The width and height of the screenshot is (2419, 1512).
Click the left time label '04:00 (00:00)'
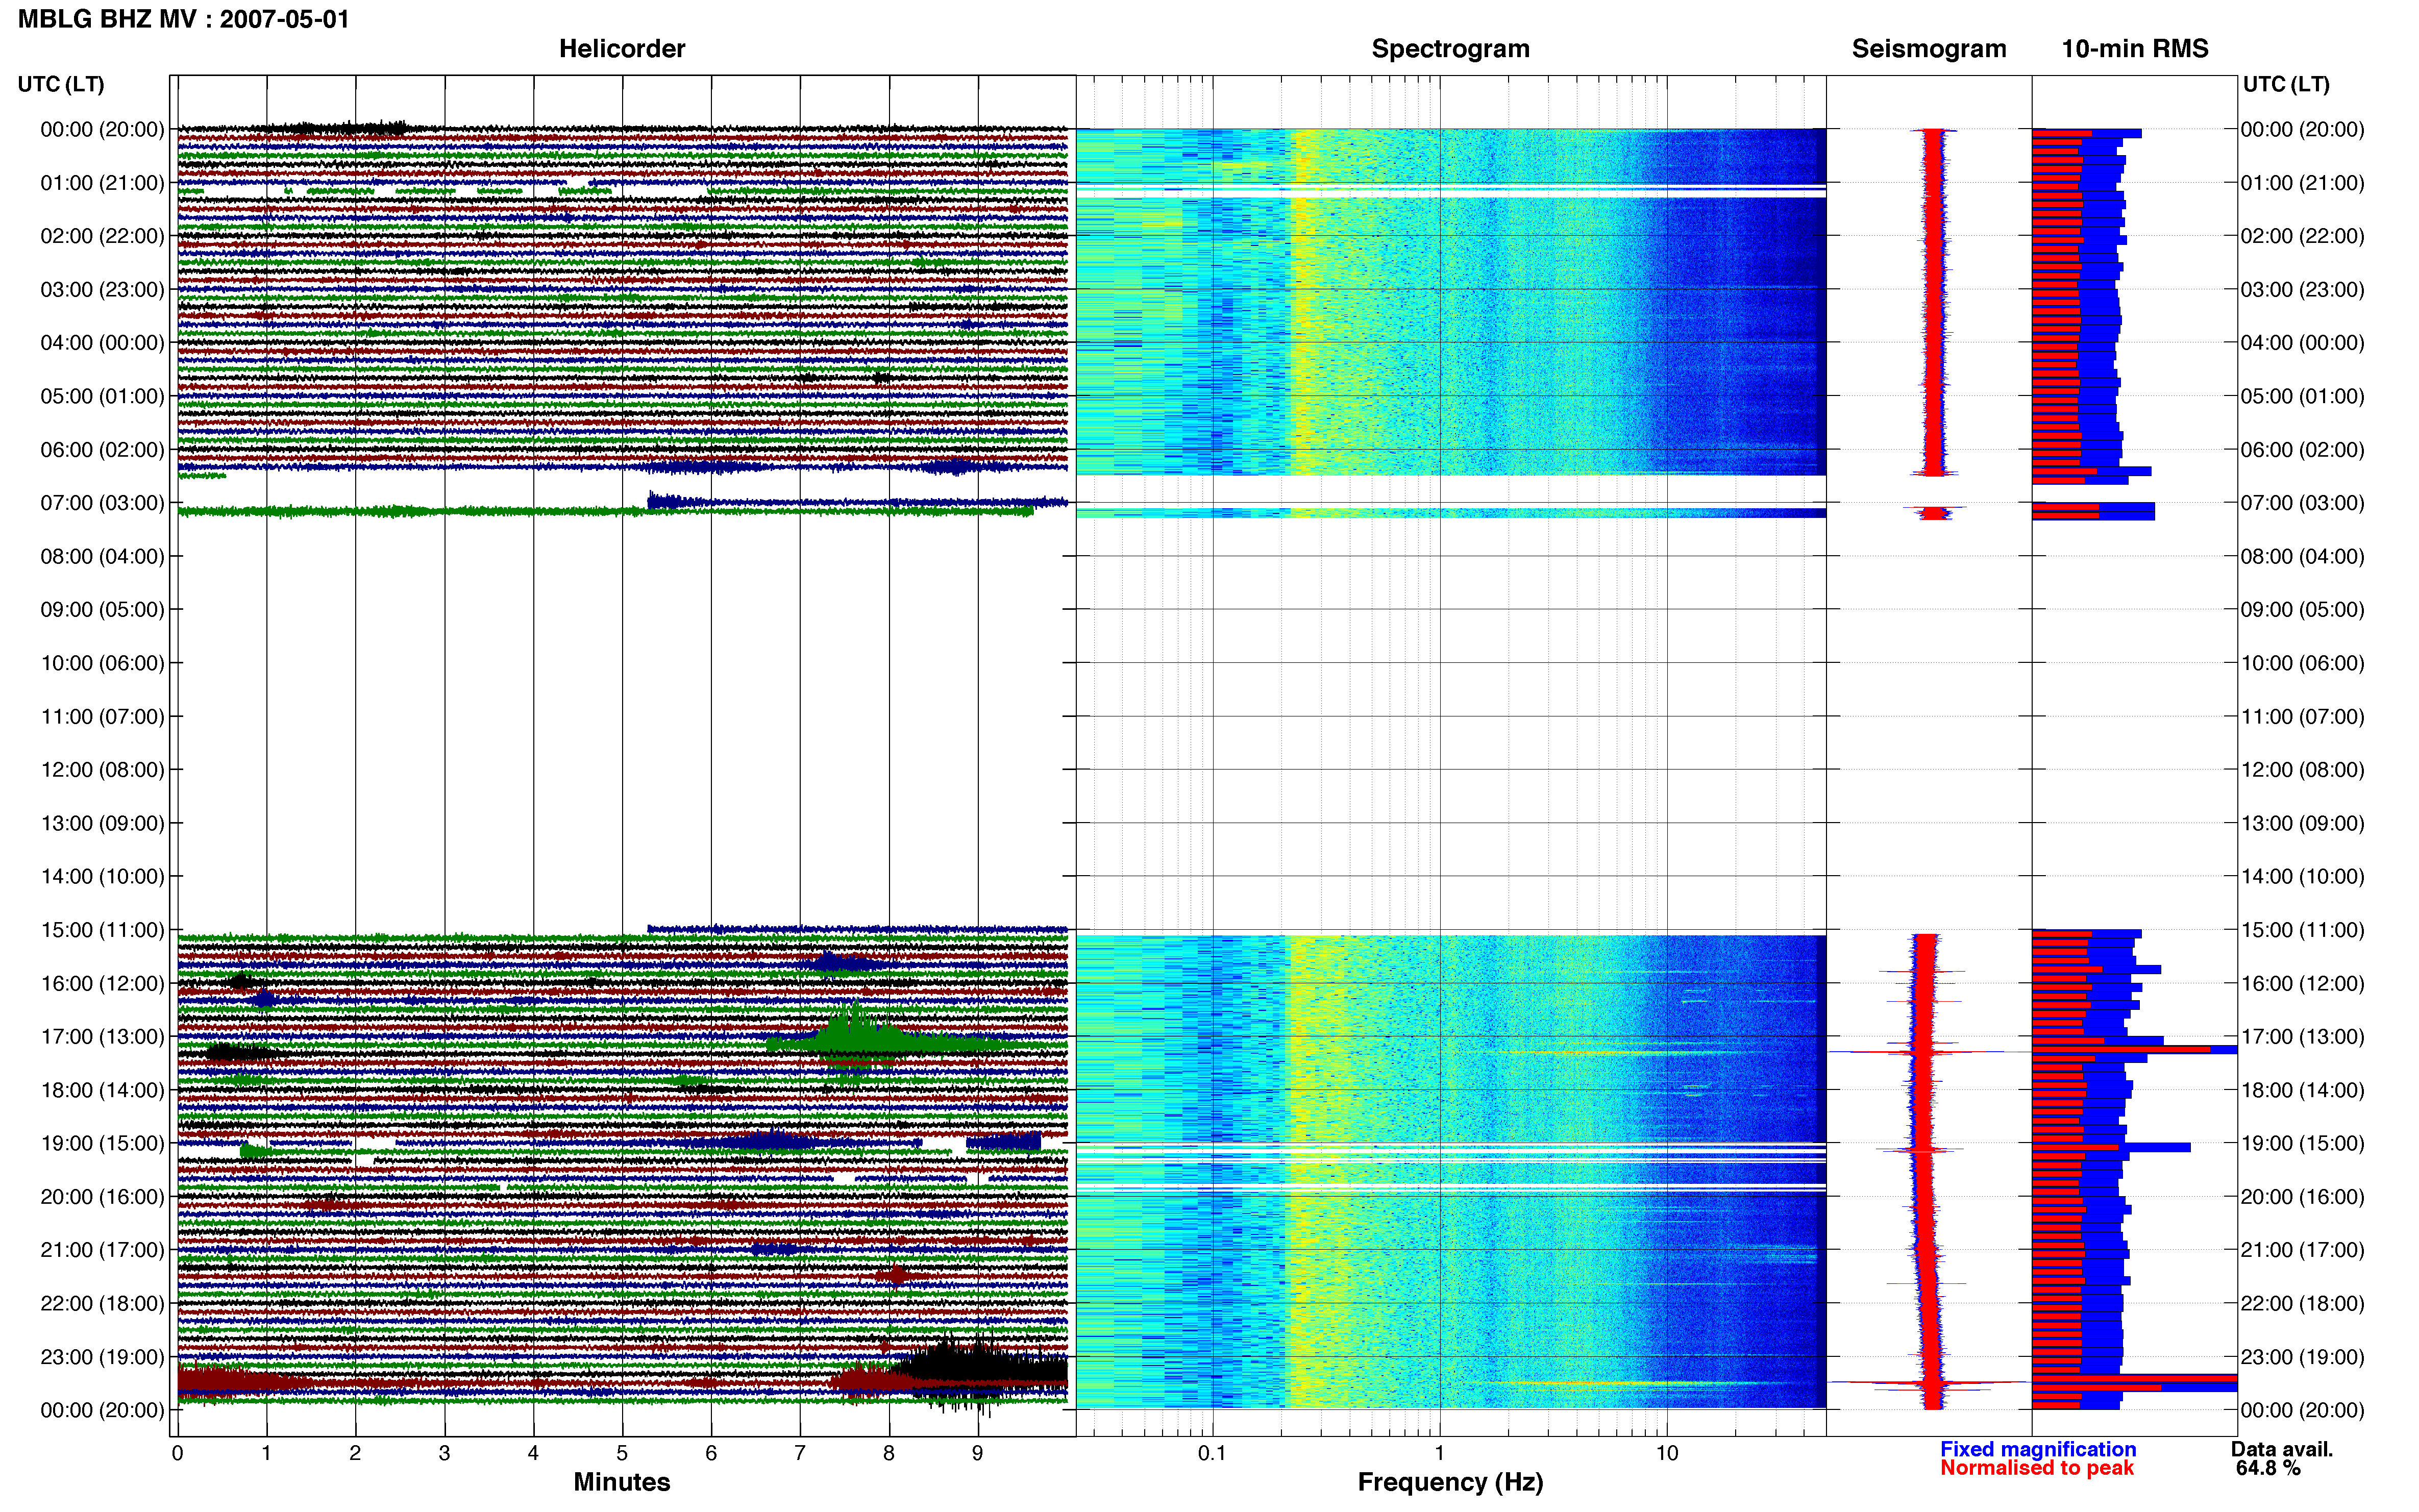coord(102,343)
